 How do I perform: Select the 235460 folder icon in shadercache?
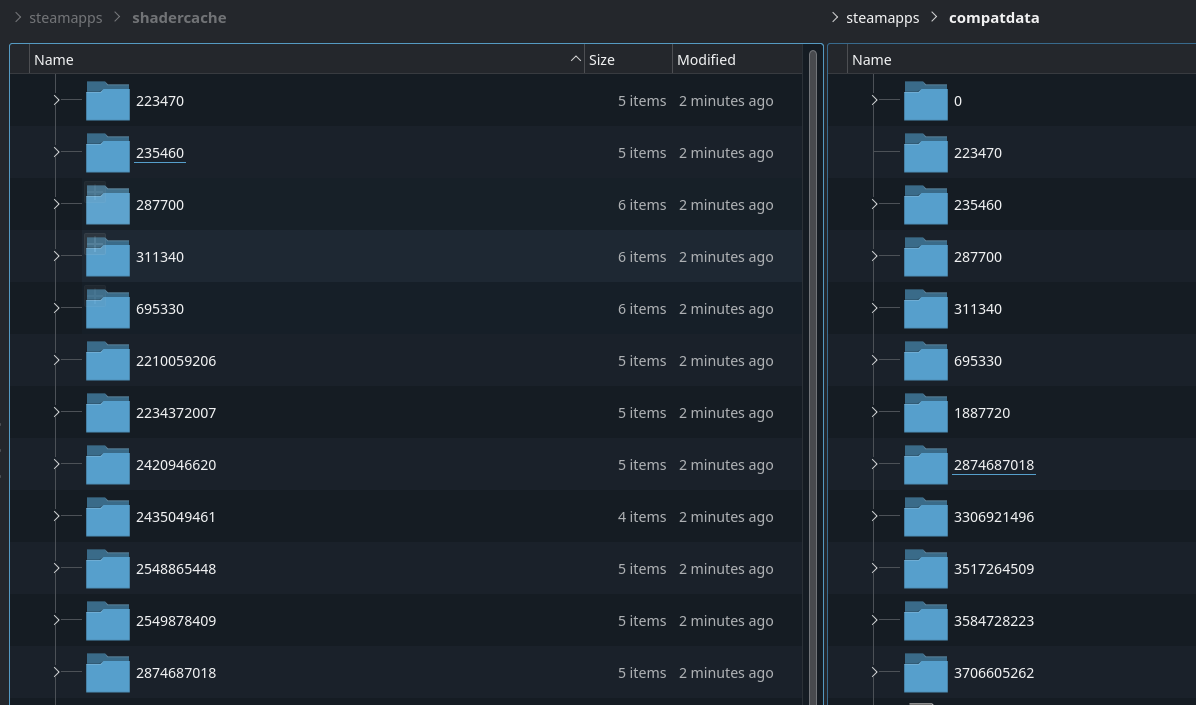(108, 153)
